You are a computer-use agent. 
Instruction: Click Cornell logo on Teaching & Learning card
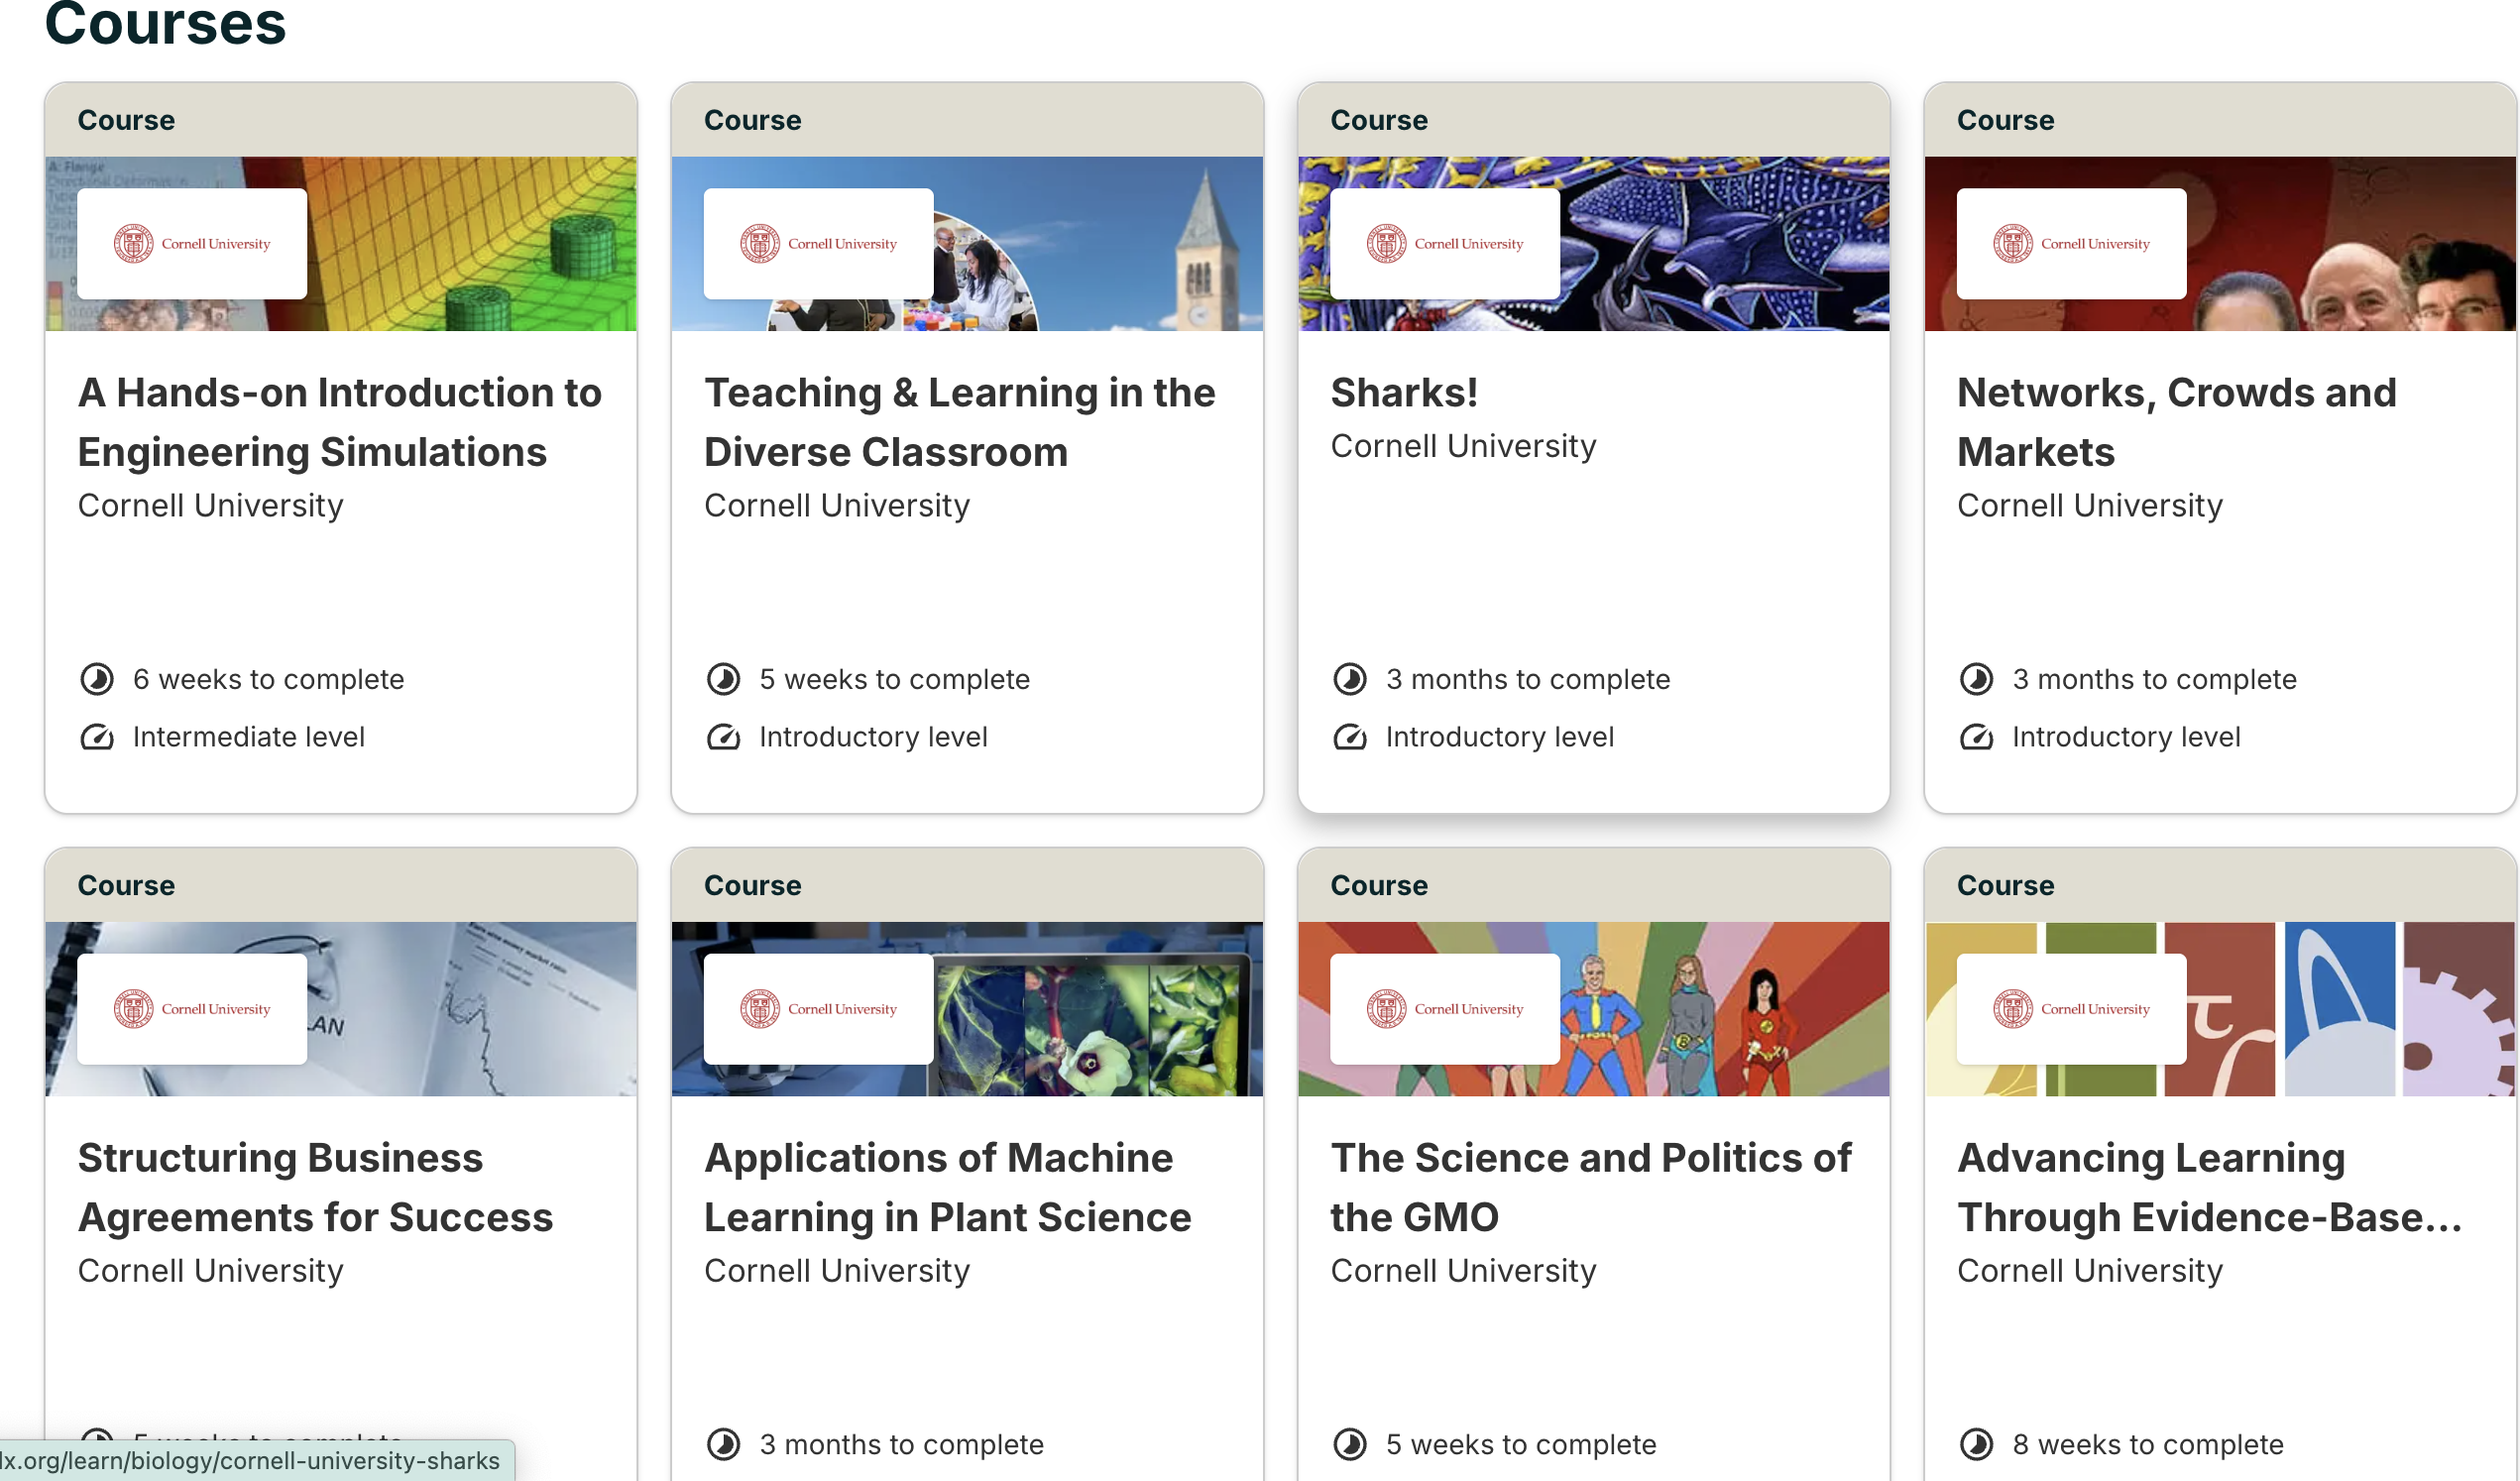818,244
